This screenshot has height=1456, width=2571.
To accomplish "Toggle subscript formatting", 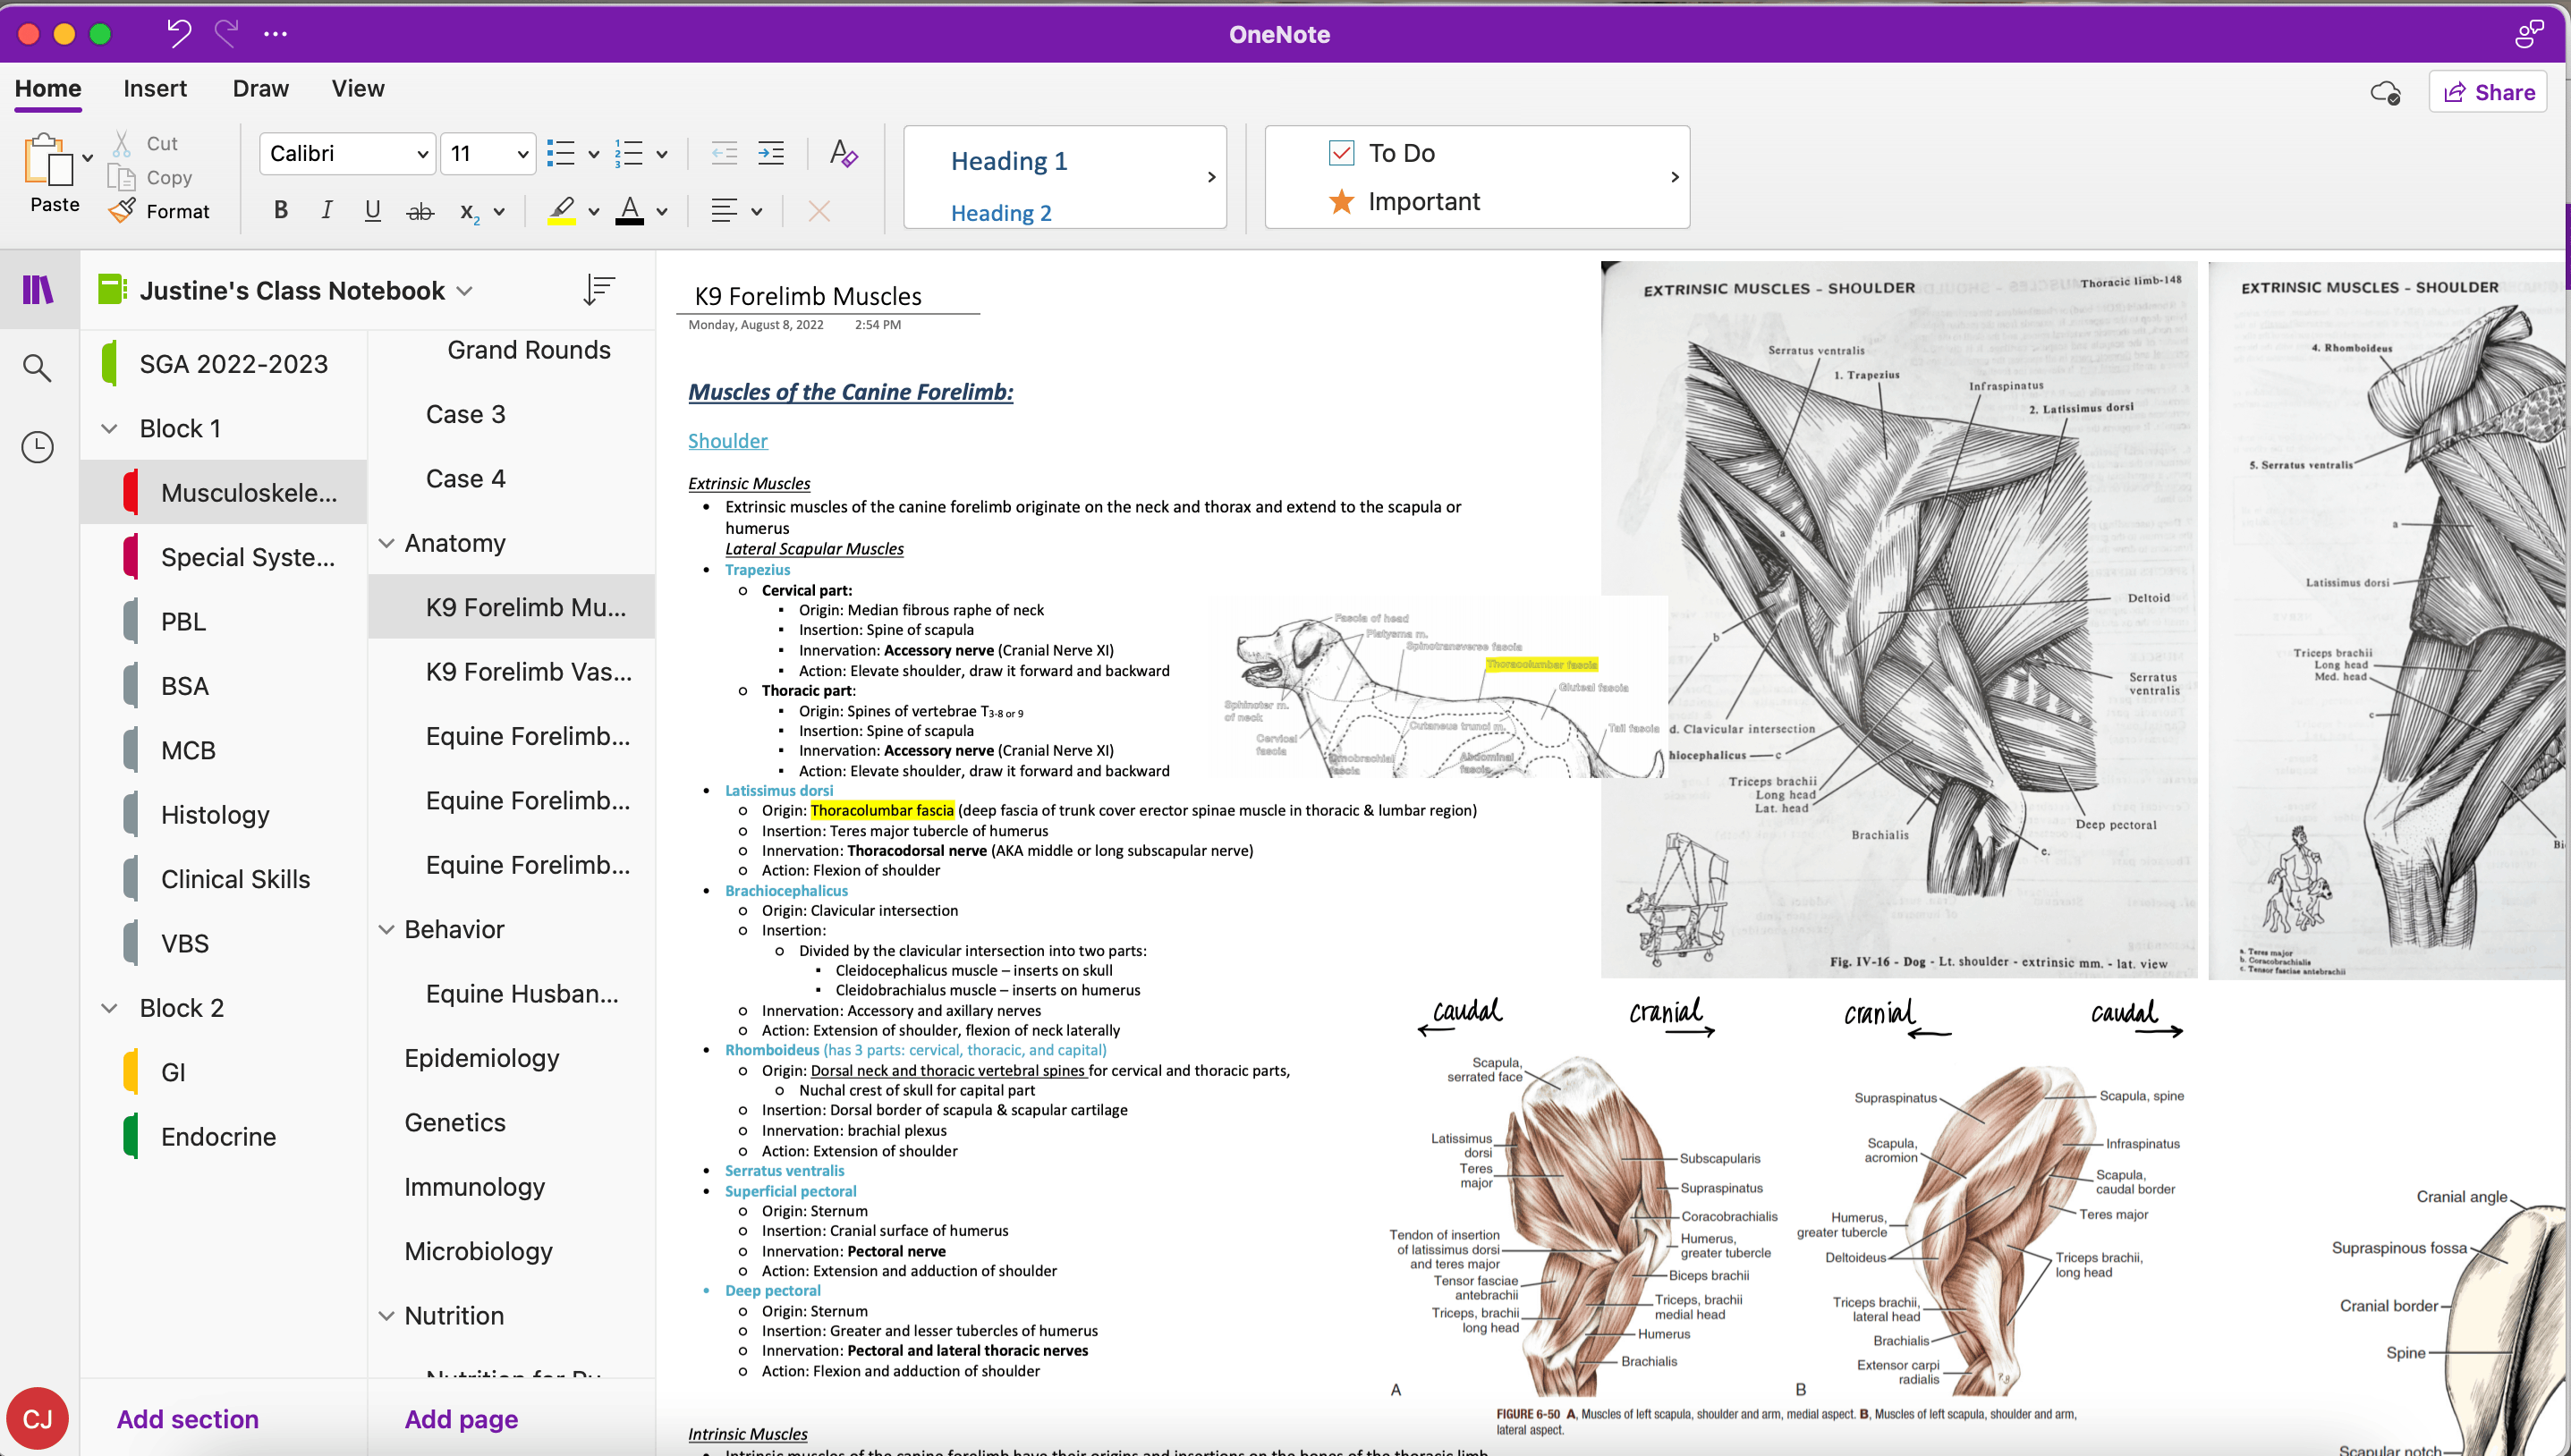I will [469, 212].
